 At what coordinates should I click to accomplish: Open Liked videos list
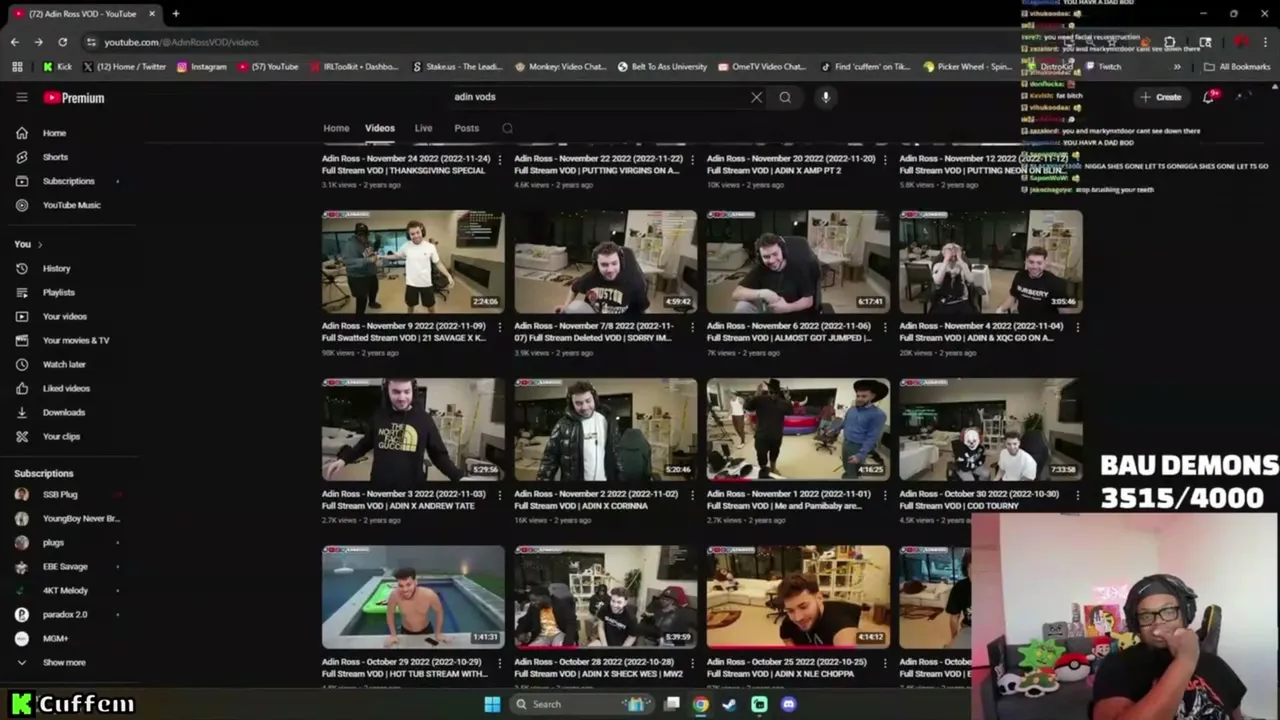click(x=66, y=388)
